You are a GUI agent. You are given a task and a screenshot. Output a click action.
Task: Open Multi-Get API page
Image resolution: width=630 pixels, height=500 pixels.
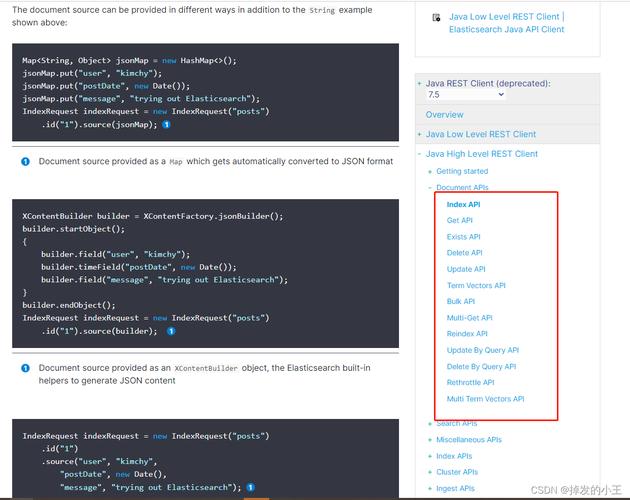coord(469,318)
